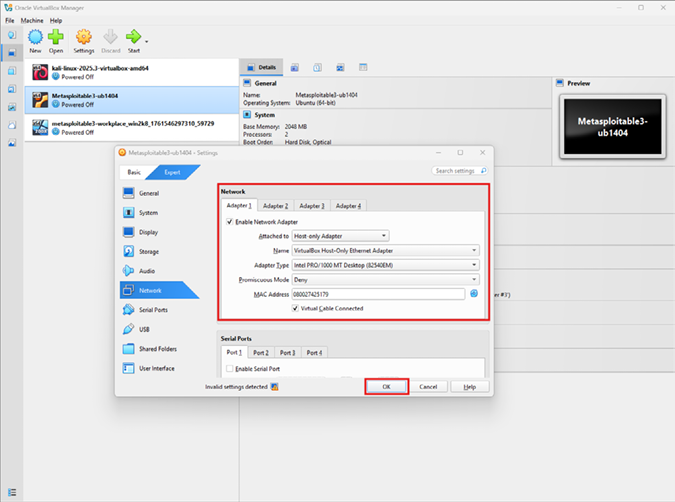Click the Help button in settings dialog

[469, 387]
